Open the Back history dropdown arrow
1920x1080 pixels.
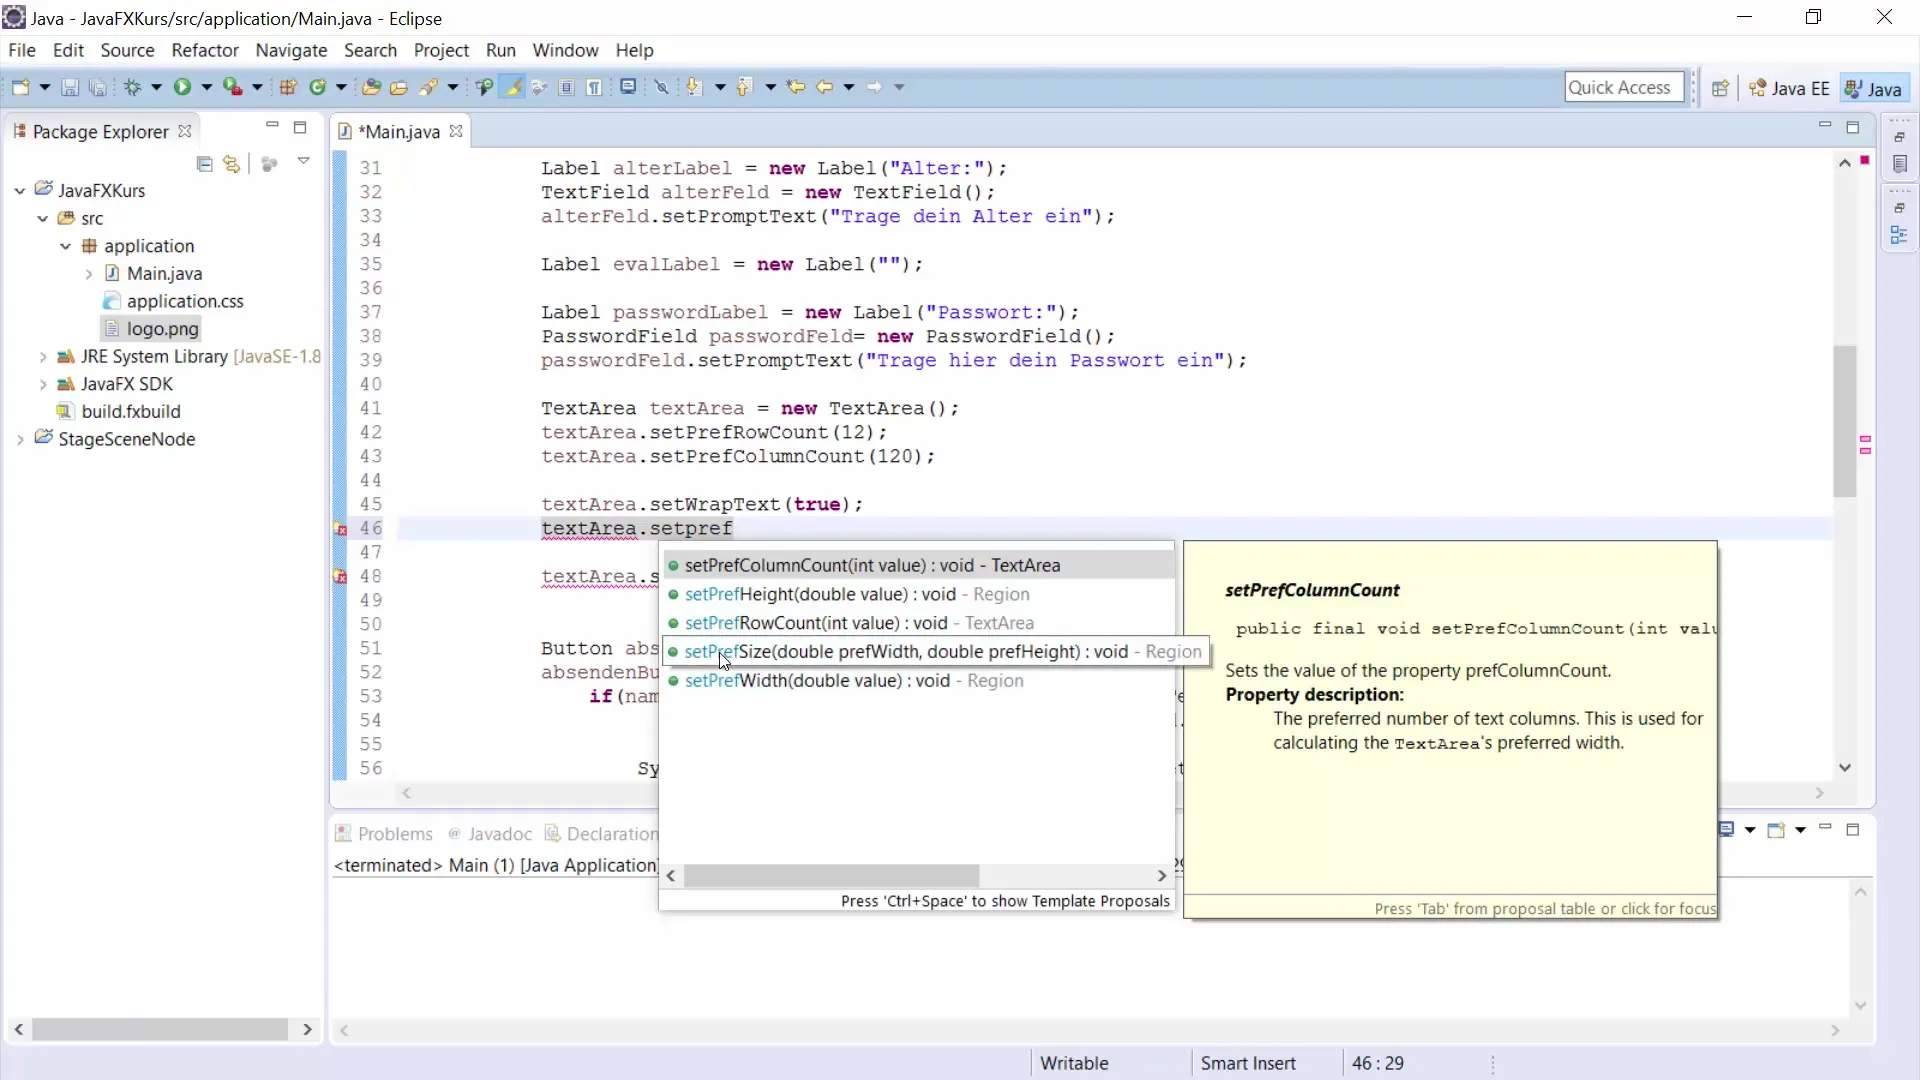(849, 87)
